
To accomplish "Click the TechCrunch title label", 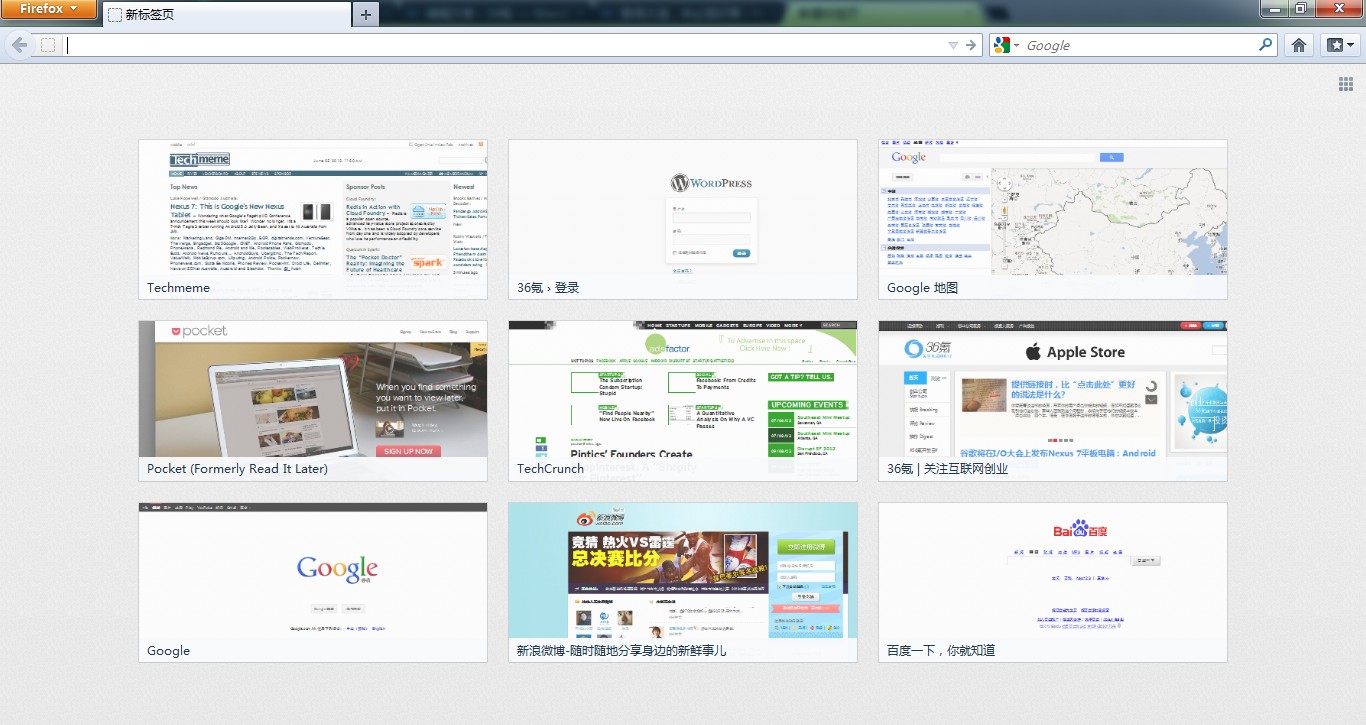I will [x=549, y=469].
